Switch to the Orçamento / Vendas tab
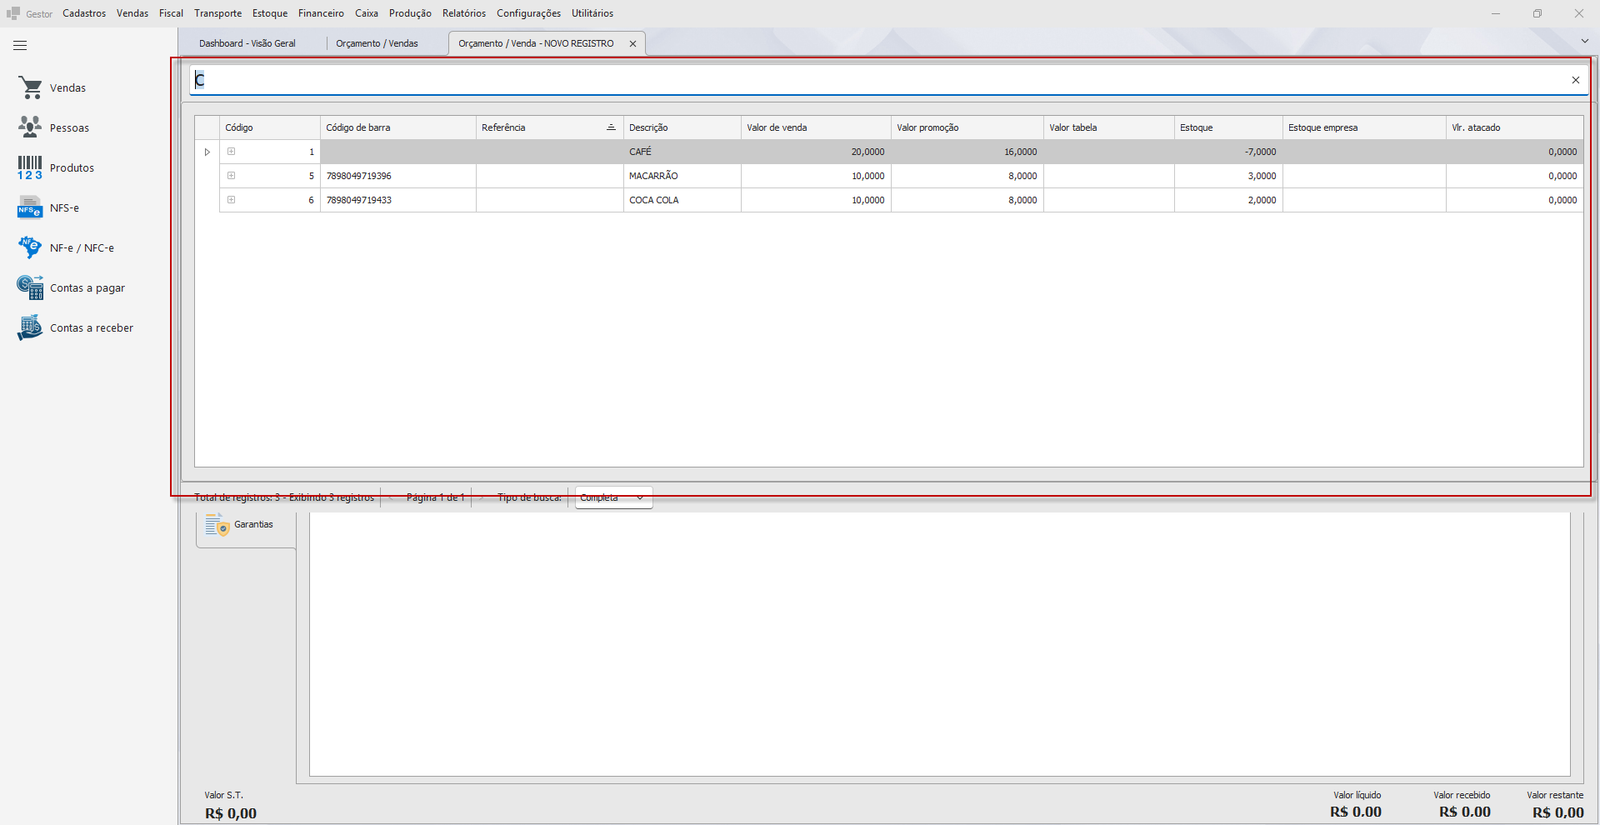1600x825 pixels. pos(377,44)
